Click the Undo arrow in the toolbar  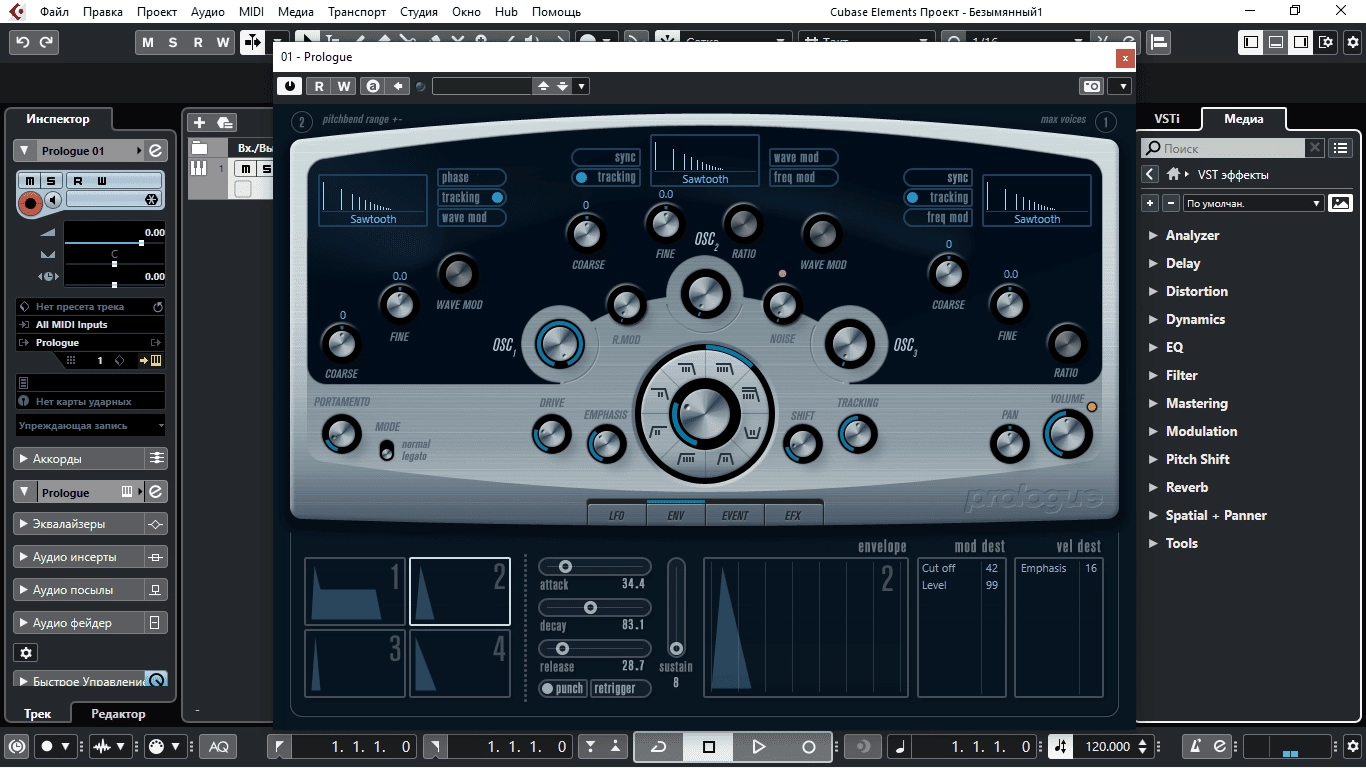pyautogui.click(x=22, y=42)
